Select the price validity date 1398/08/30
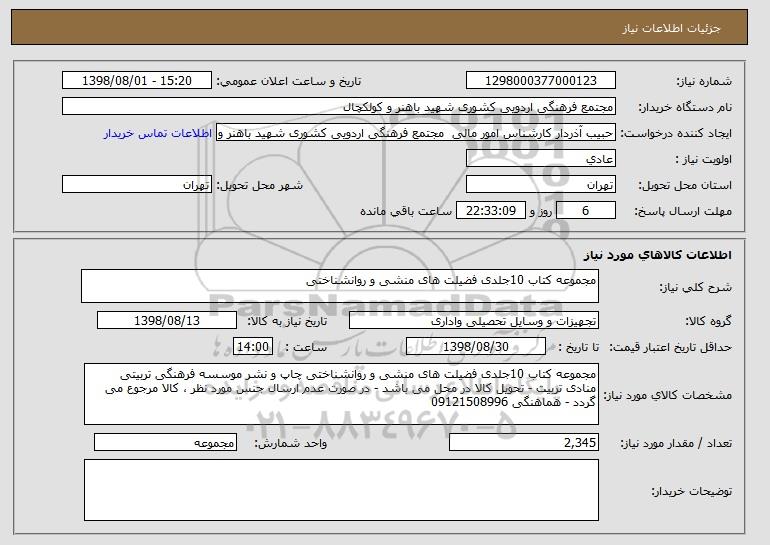 pos(476,347)
